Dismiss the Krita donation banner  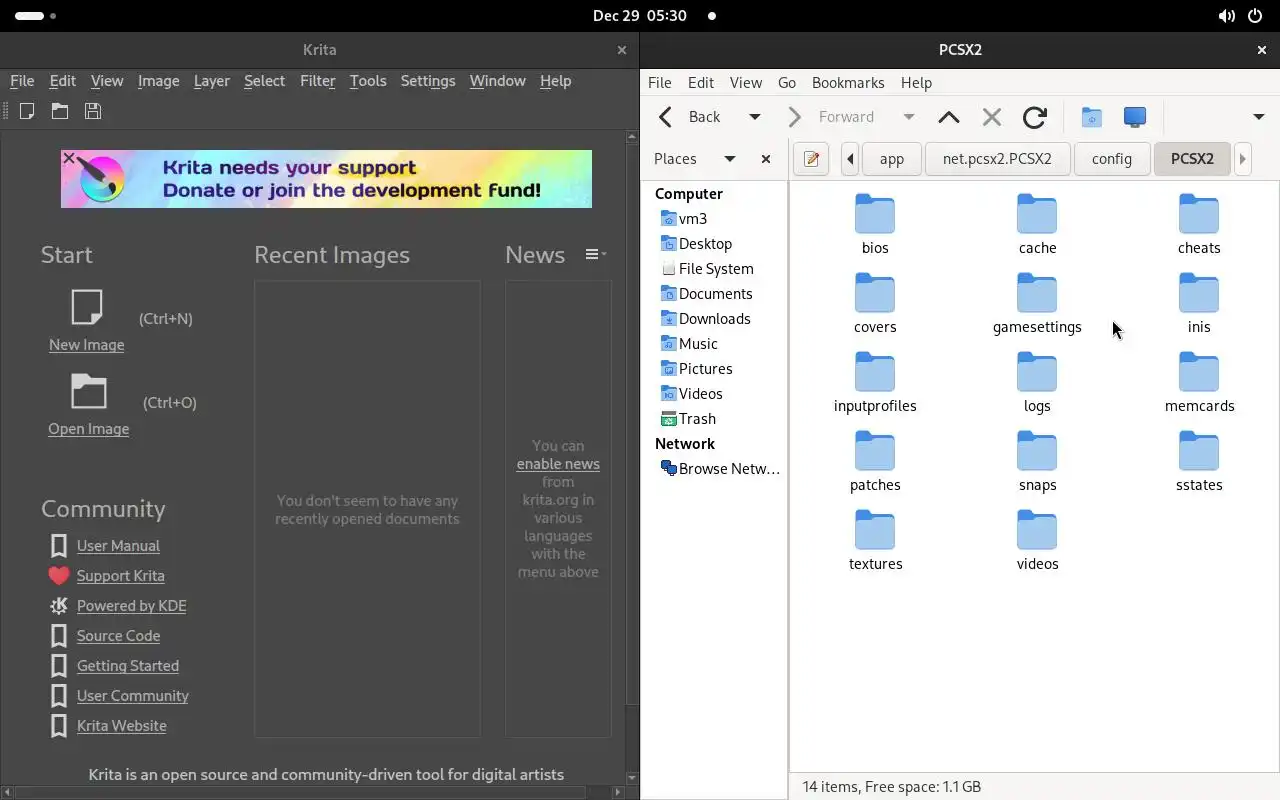click(x=69, y=158)
